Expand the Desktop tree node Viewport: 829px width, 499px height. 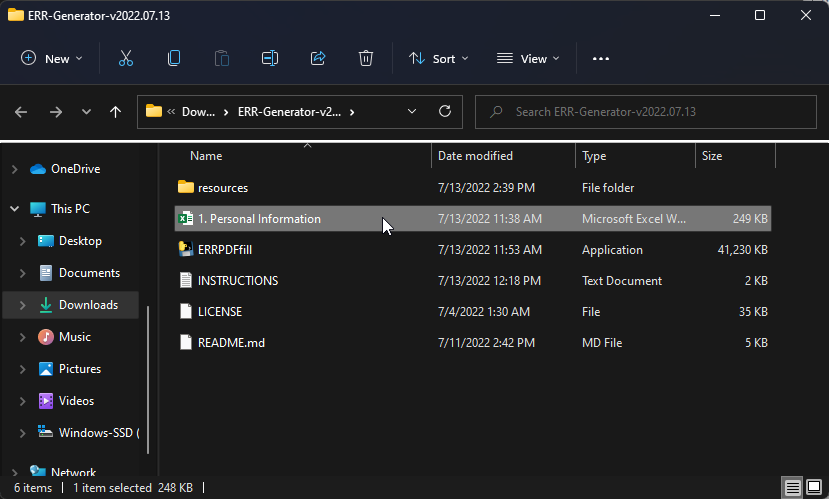[23, 241]
